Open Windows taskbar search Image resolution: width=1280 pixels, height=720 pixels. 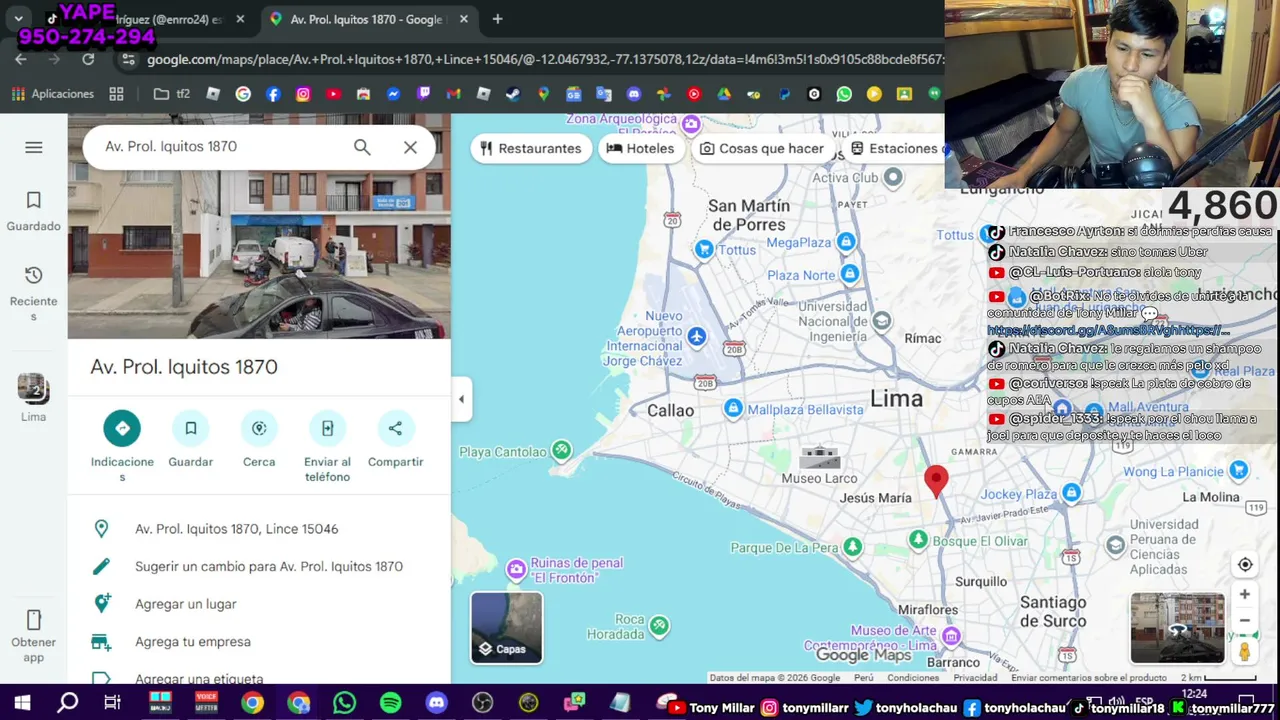tap(68, 704)
